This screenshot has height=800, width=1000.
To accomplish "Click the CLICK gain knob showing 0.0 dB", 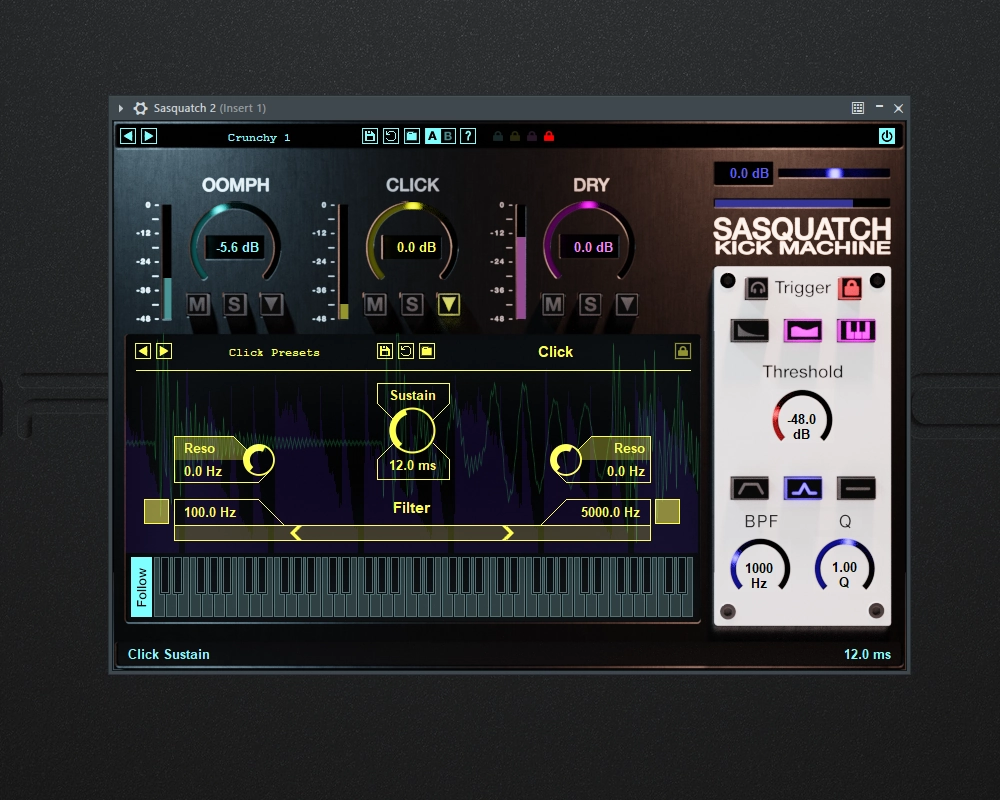I will tap(413, 243).
